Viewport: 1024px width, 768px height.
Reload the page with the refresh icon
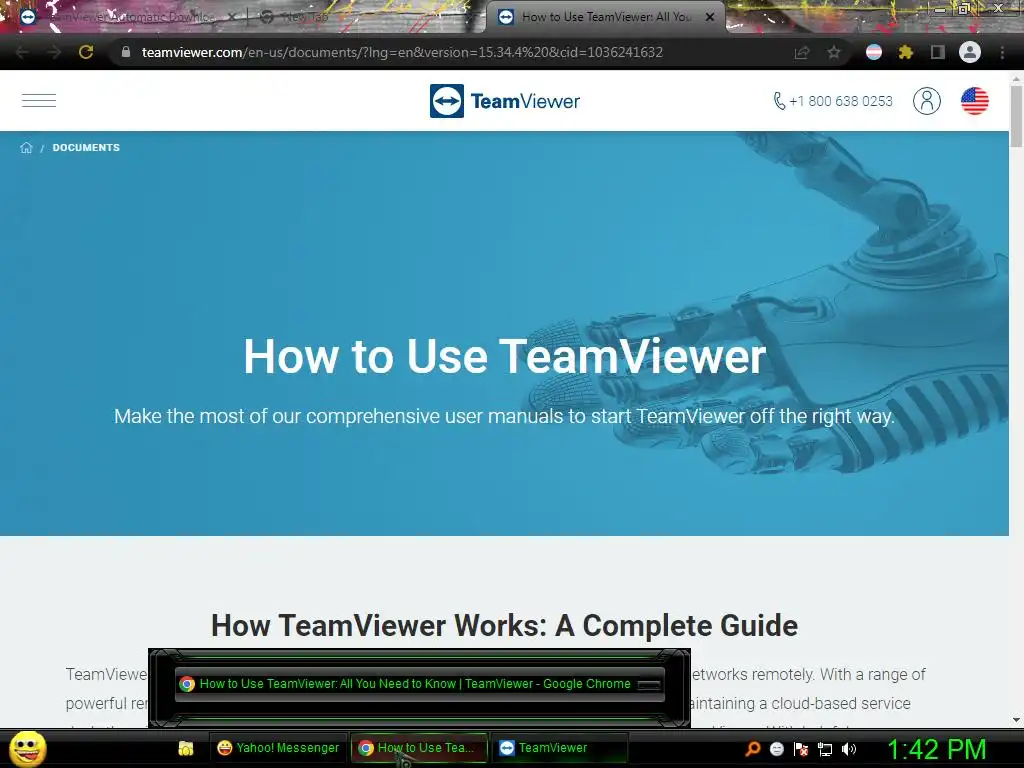(x=86, y=52)
